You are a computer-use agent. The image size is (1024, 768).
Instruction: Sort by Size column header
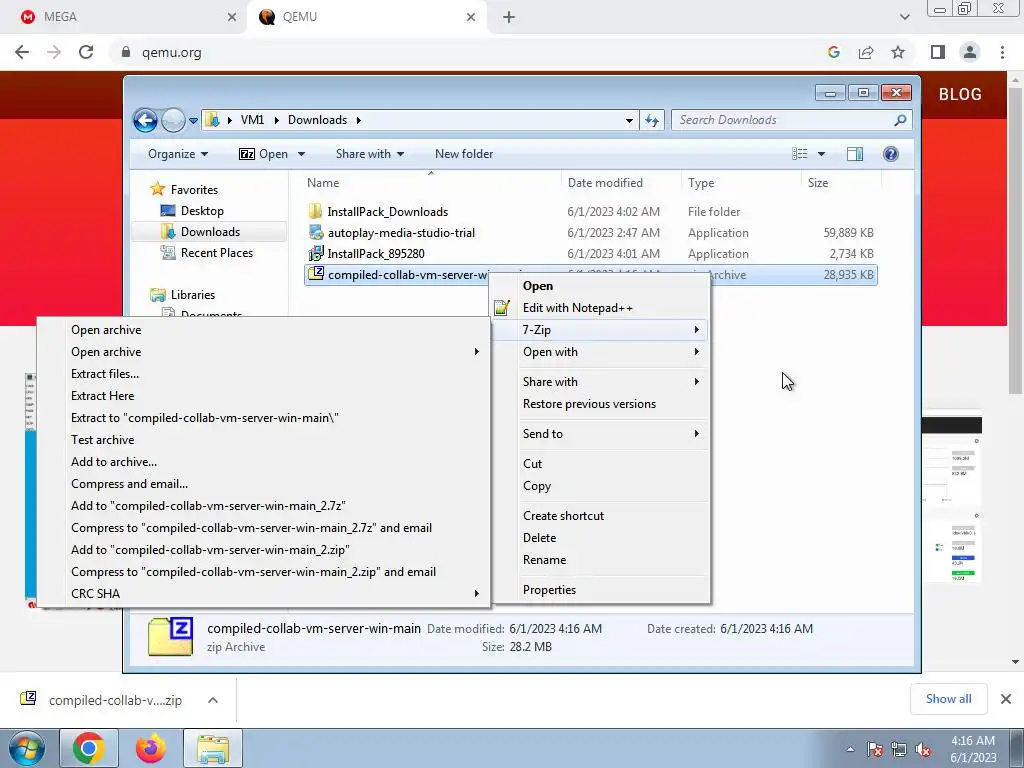click(818, 183)
